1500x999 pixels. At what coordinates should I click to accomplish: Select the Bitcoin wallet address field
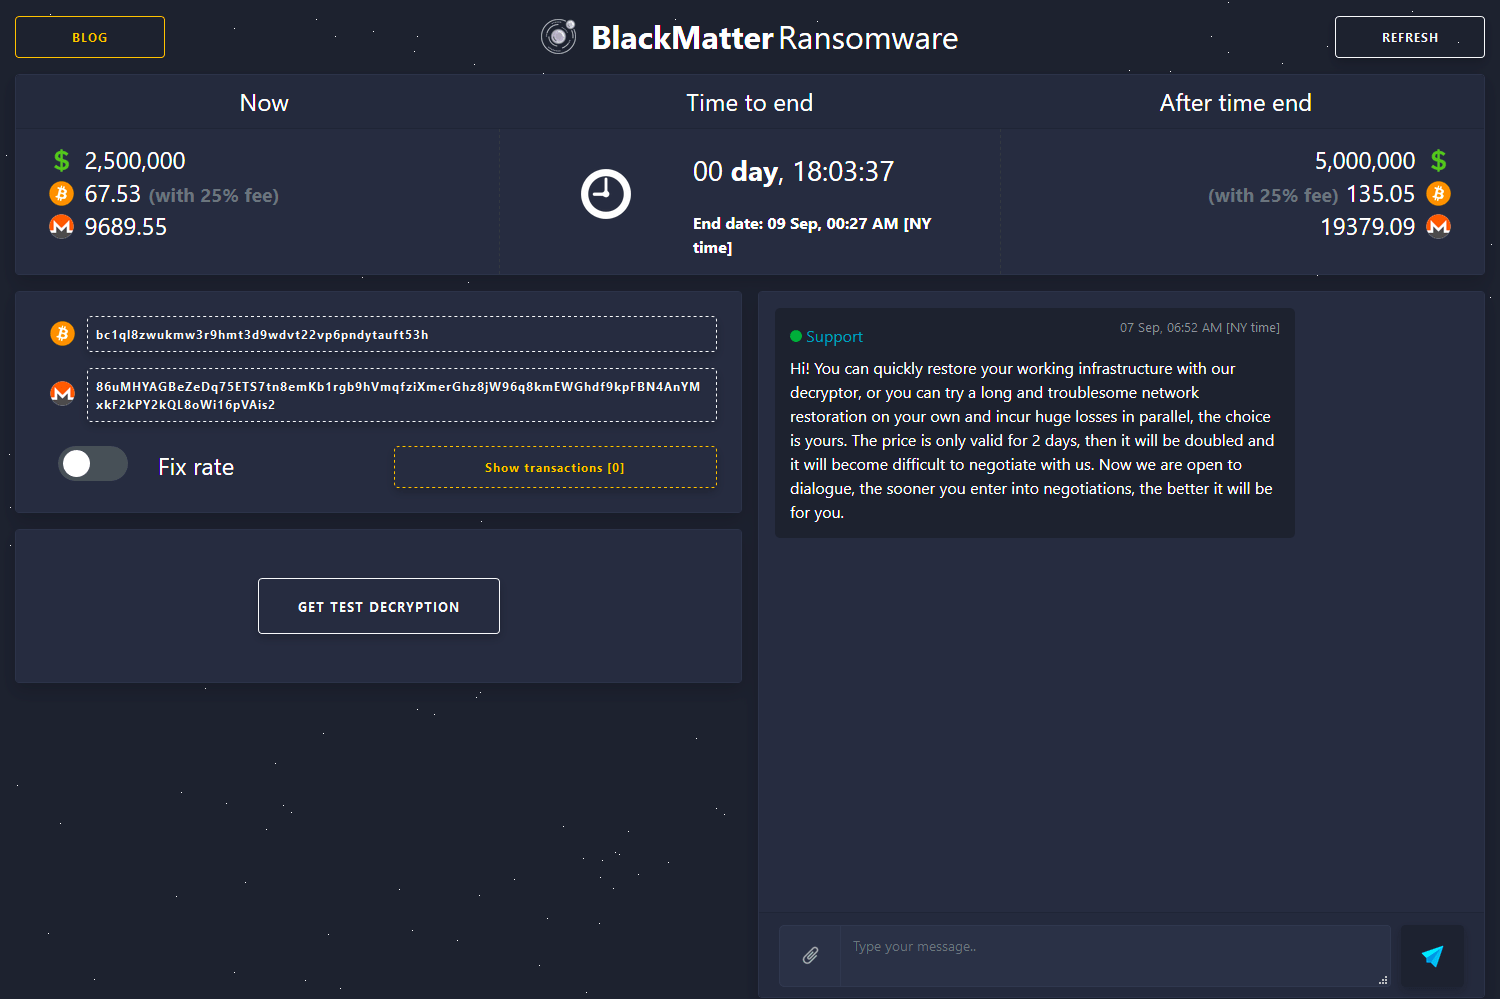pos(401,334)
